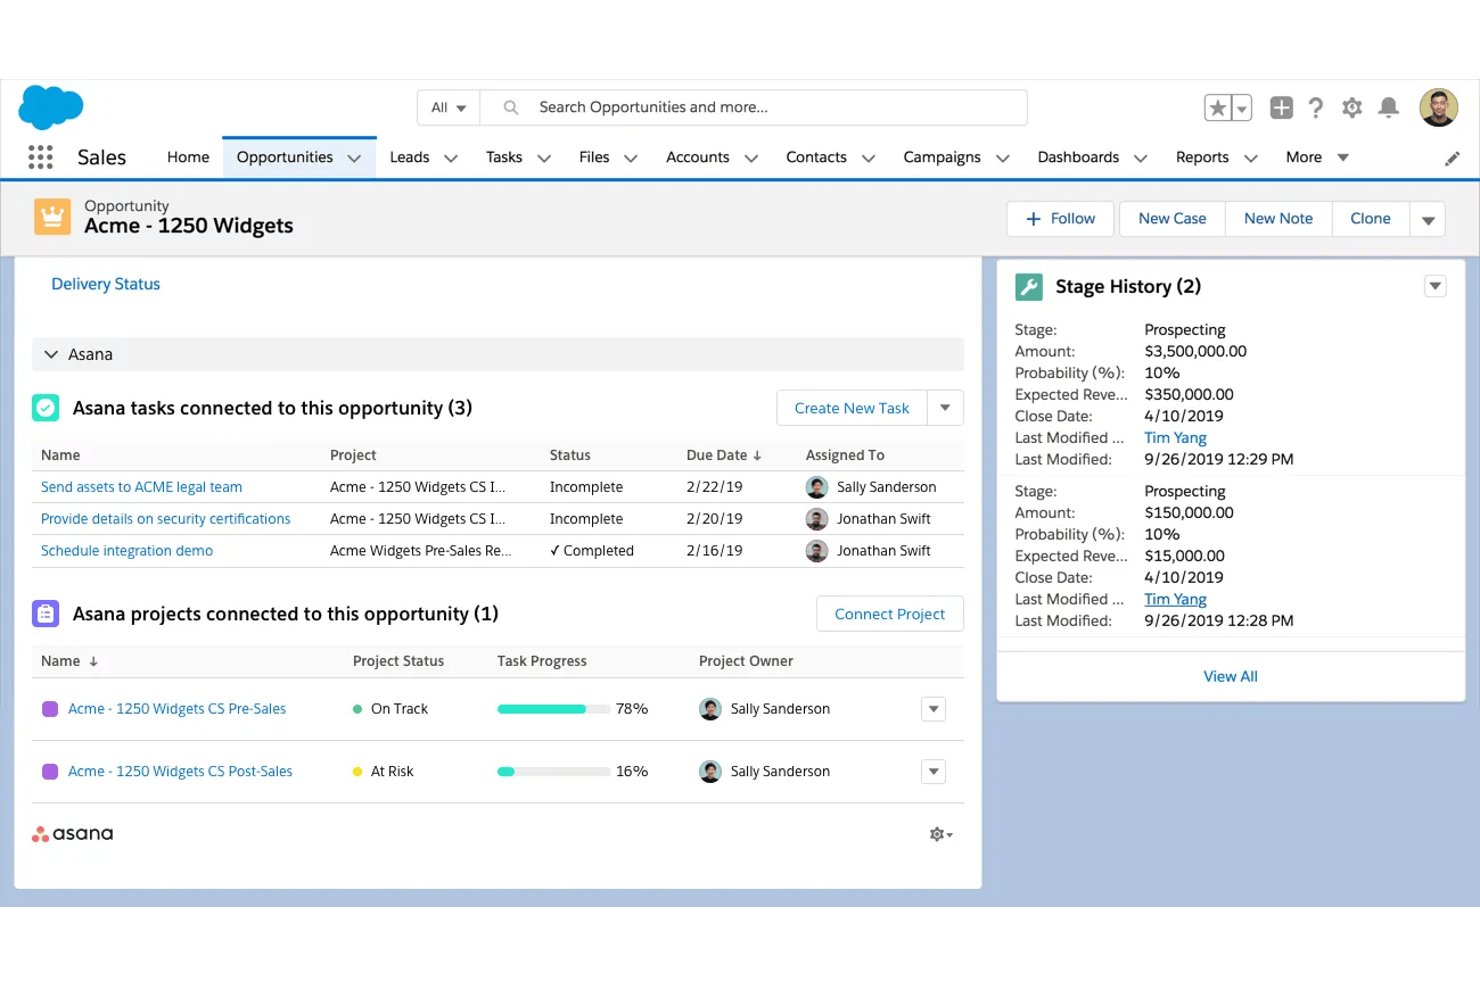
Task: Click the Asana tasks checkmark icon
Action: 45,408
